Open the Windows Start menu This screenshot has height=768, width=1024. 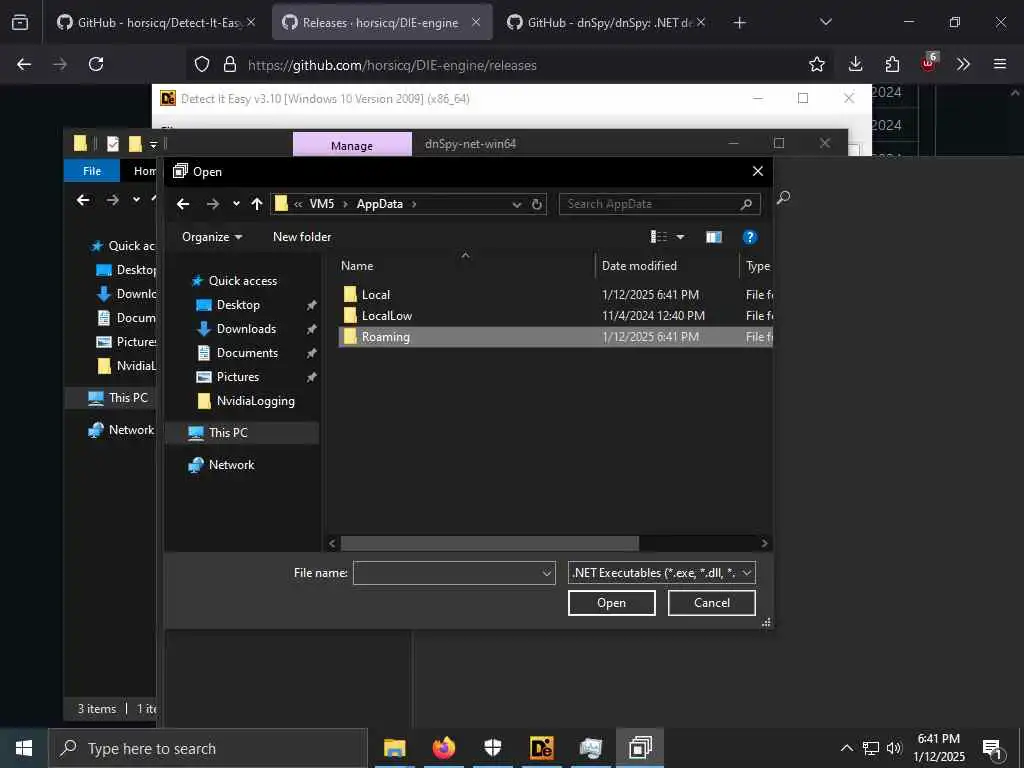pyautogui.click(x=24, y=748)
